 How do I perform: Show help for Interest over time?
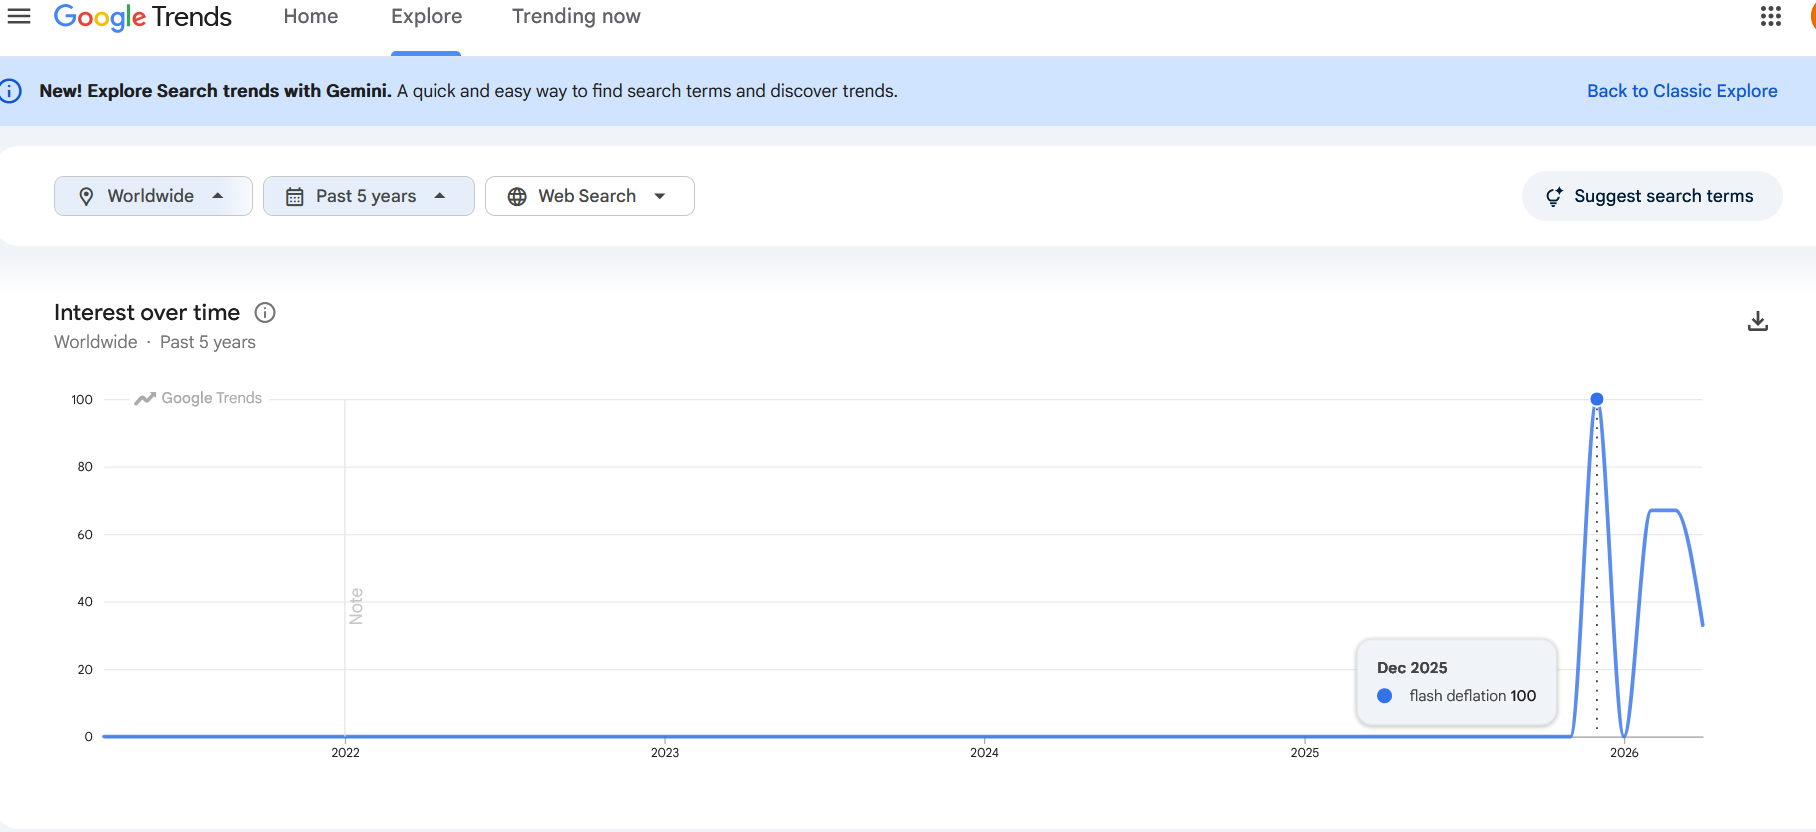(265, 313)
